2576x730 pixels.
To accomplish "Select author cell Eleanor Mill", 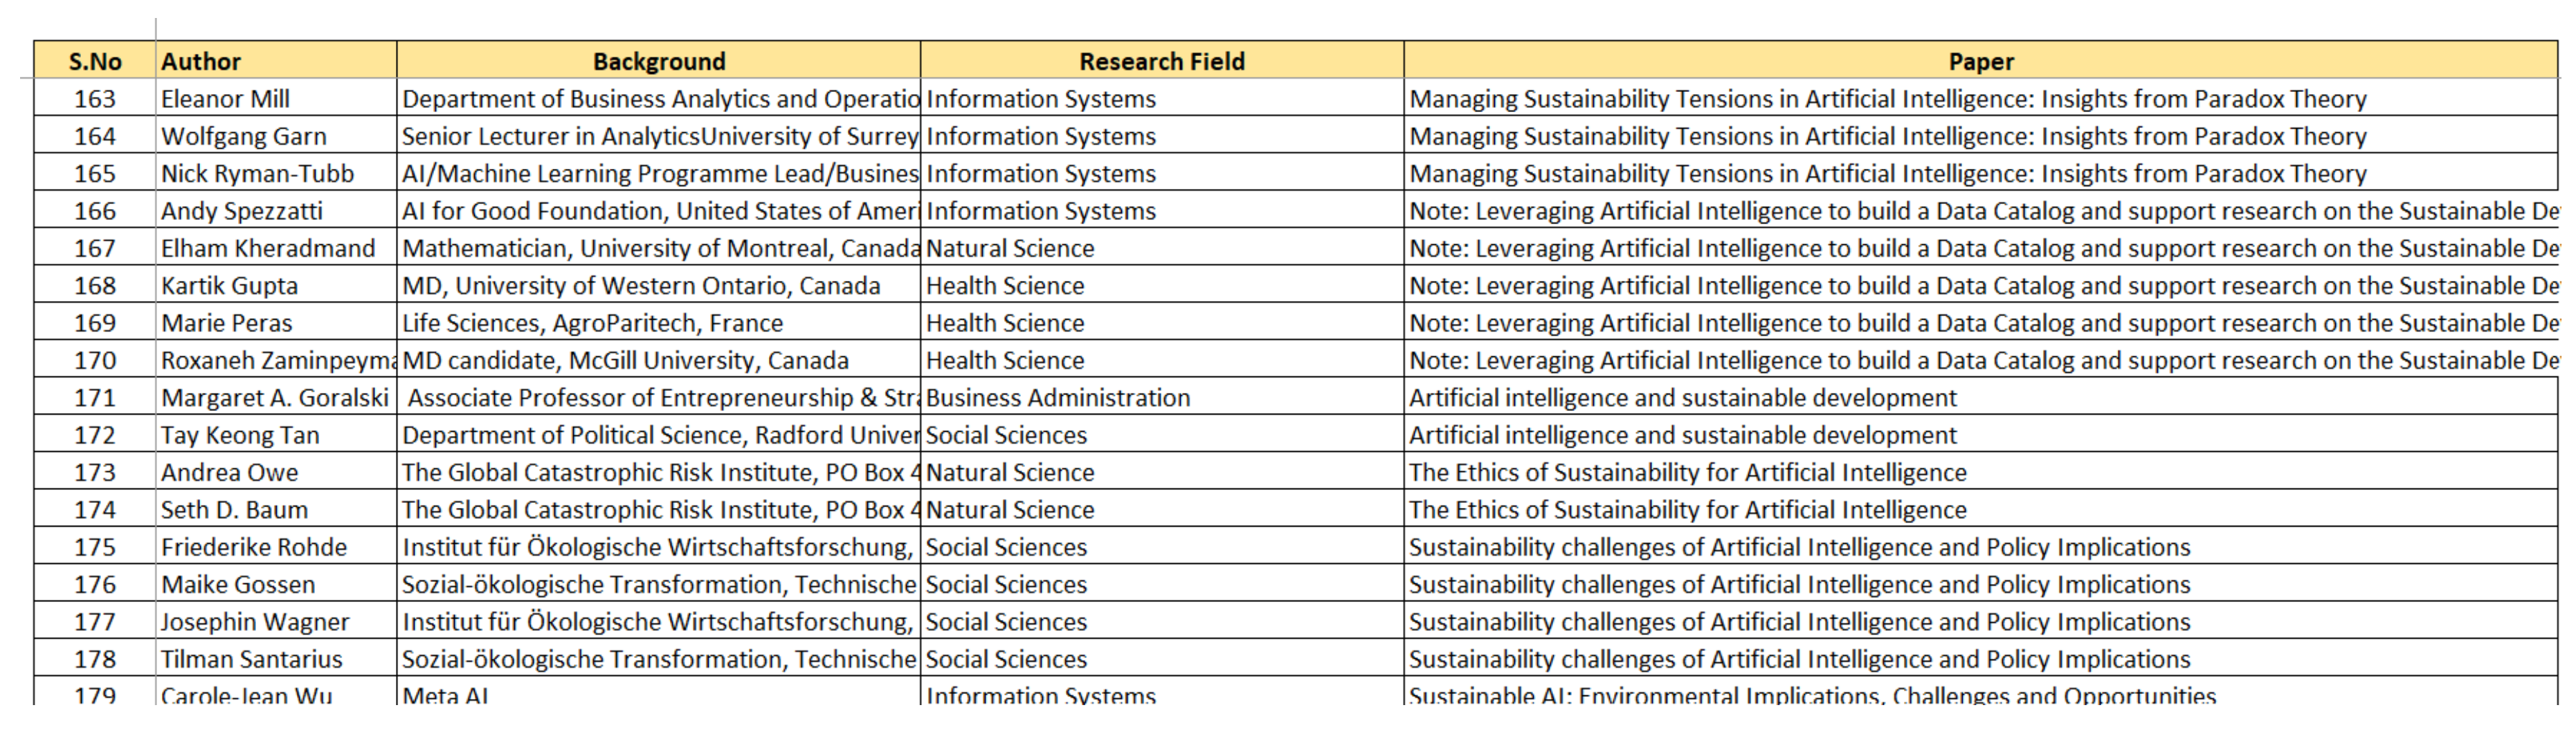I will [x=275, y=99].
